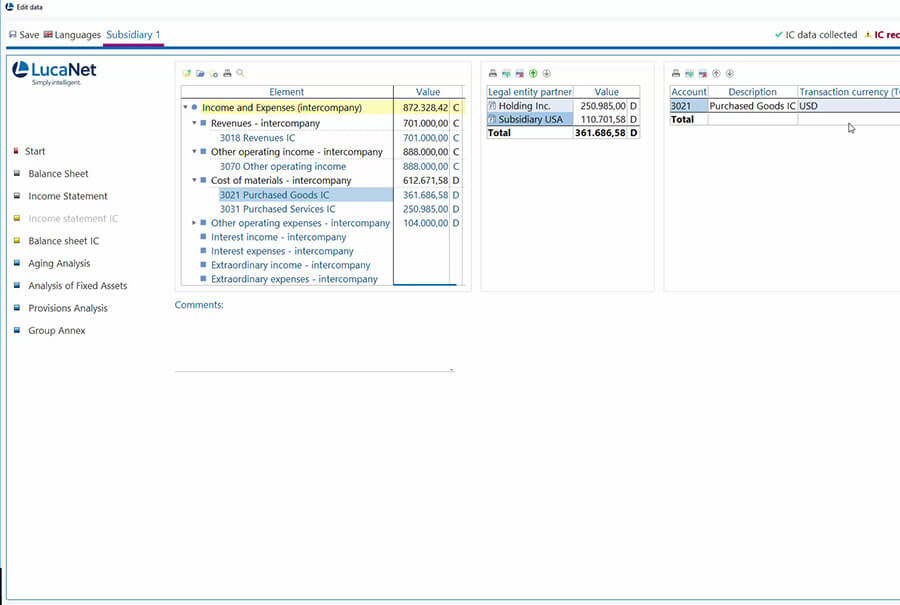This screenshot has height=605, width=900.
Task: Open Provisions Analysis in the sidebar
Action: coord(68,308)
